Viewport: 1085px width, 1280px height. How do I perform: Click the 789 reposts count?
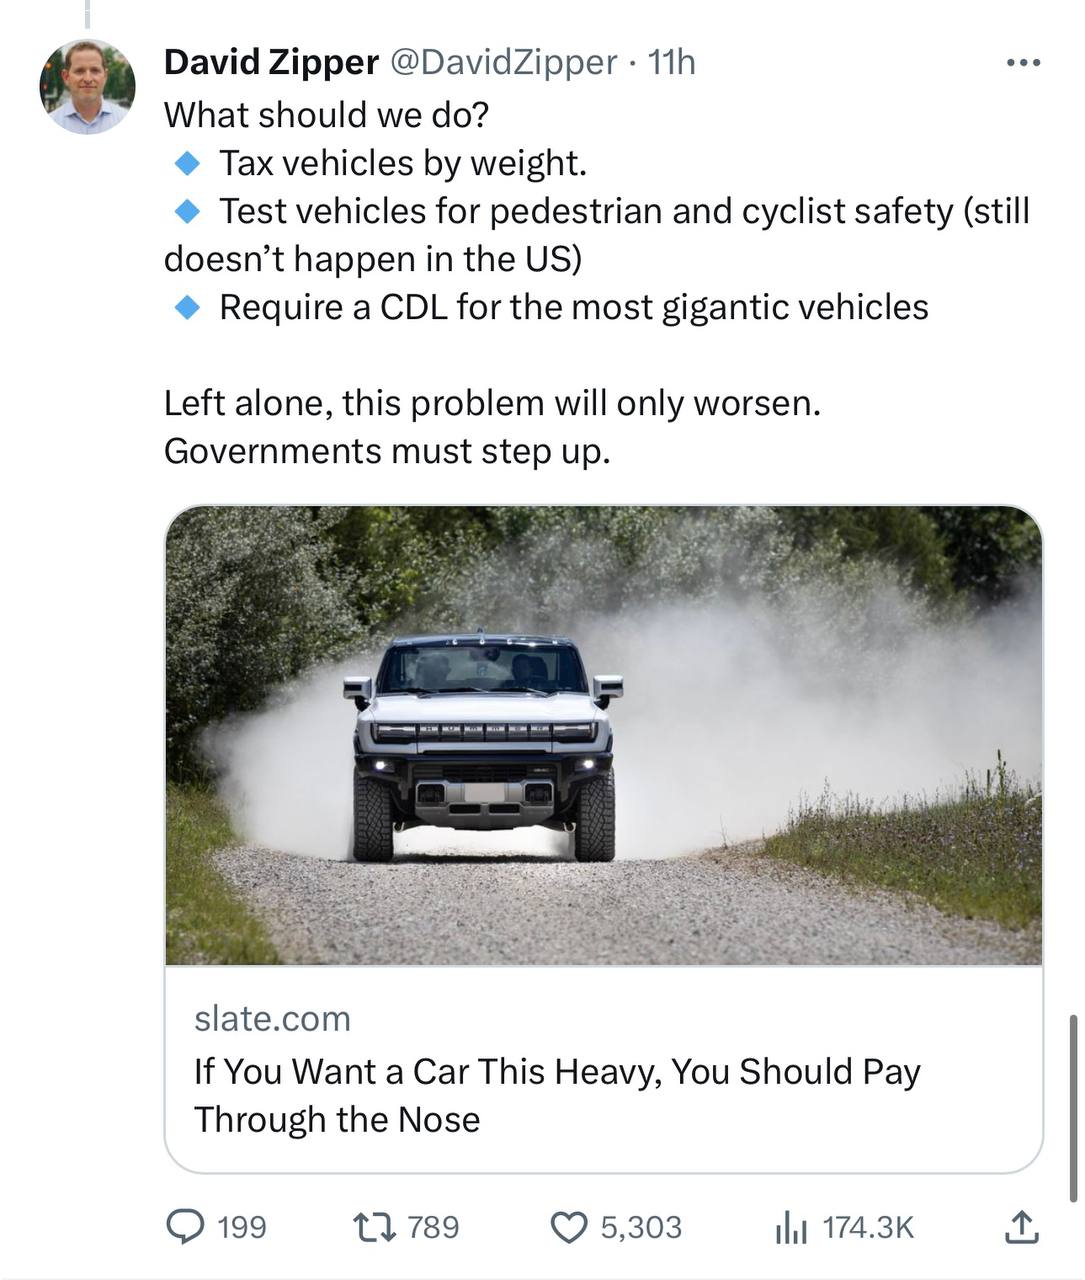tap(433, 1227)
